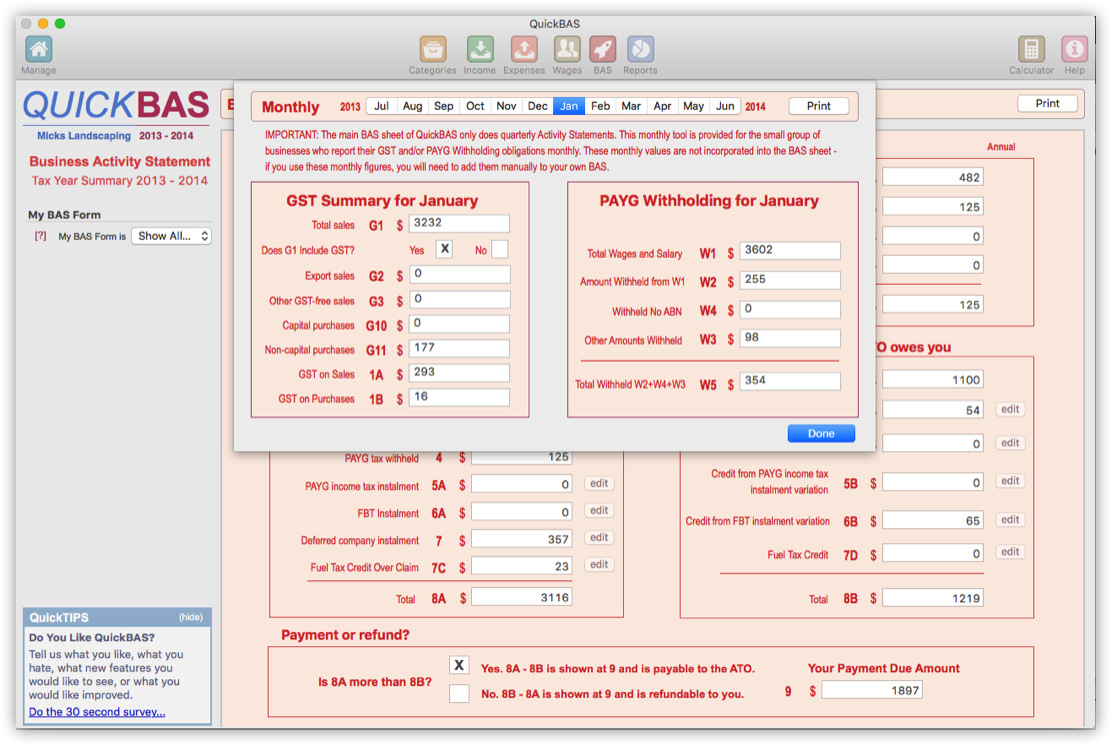The width and height of the screenshot is (1112, 746).
Task: Hide the QuickTIPS panel
Action: tap(190, 617)
